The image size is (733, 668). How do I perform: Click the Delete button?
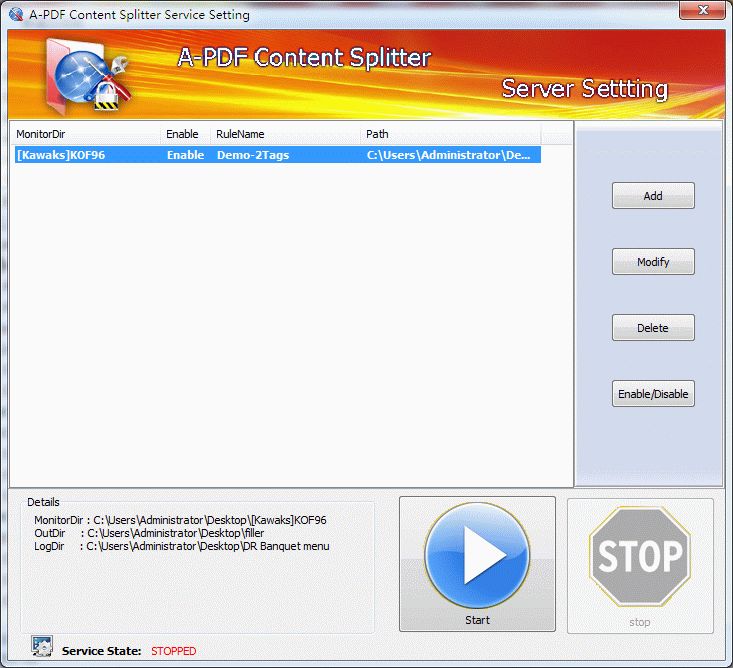pyautogui.click(x=653, y=328)
